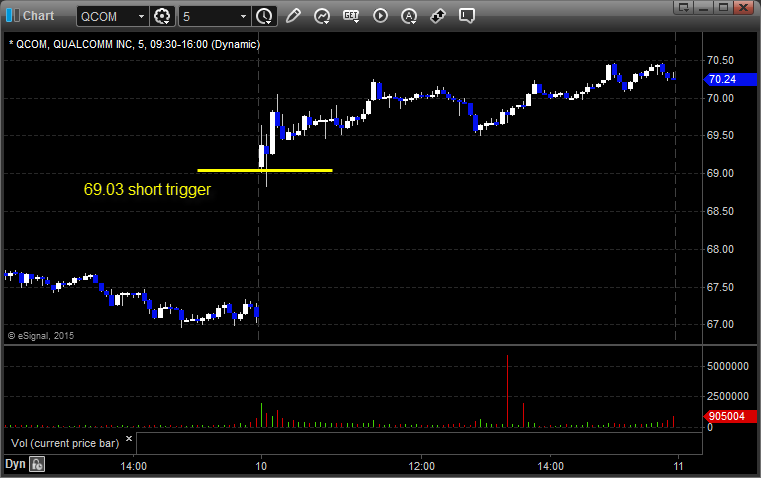Maximize the Chart window
Image resolution: width=761 pixels, height=478 pixels.
pyautogui.click(x=724, y=7)
